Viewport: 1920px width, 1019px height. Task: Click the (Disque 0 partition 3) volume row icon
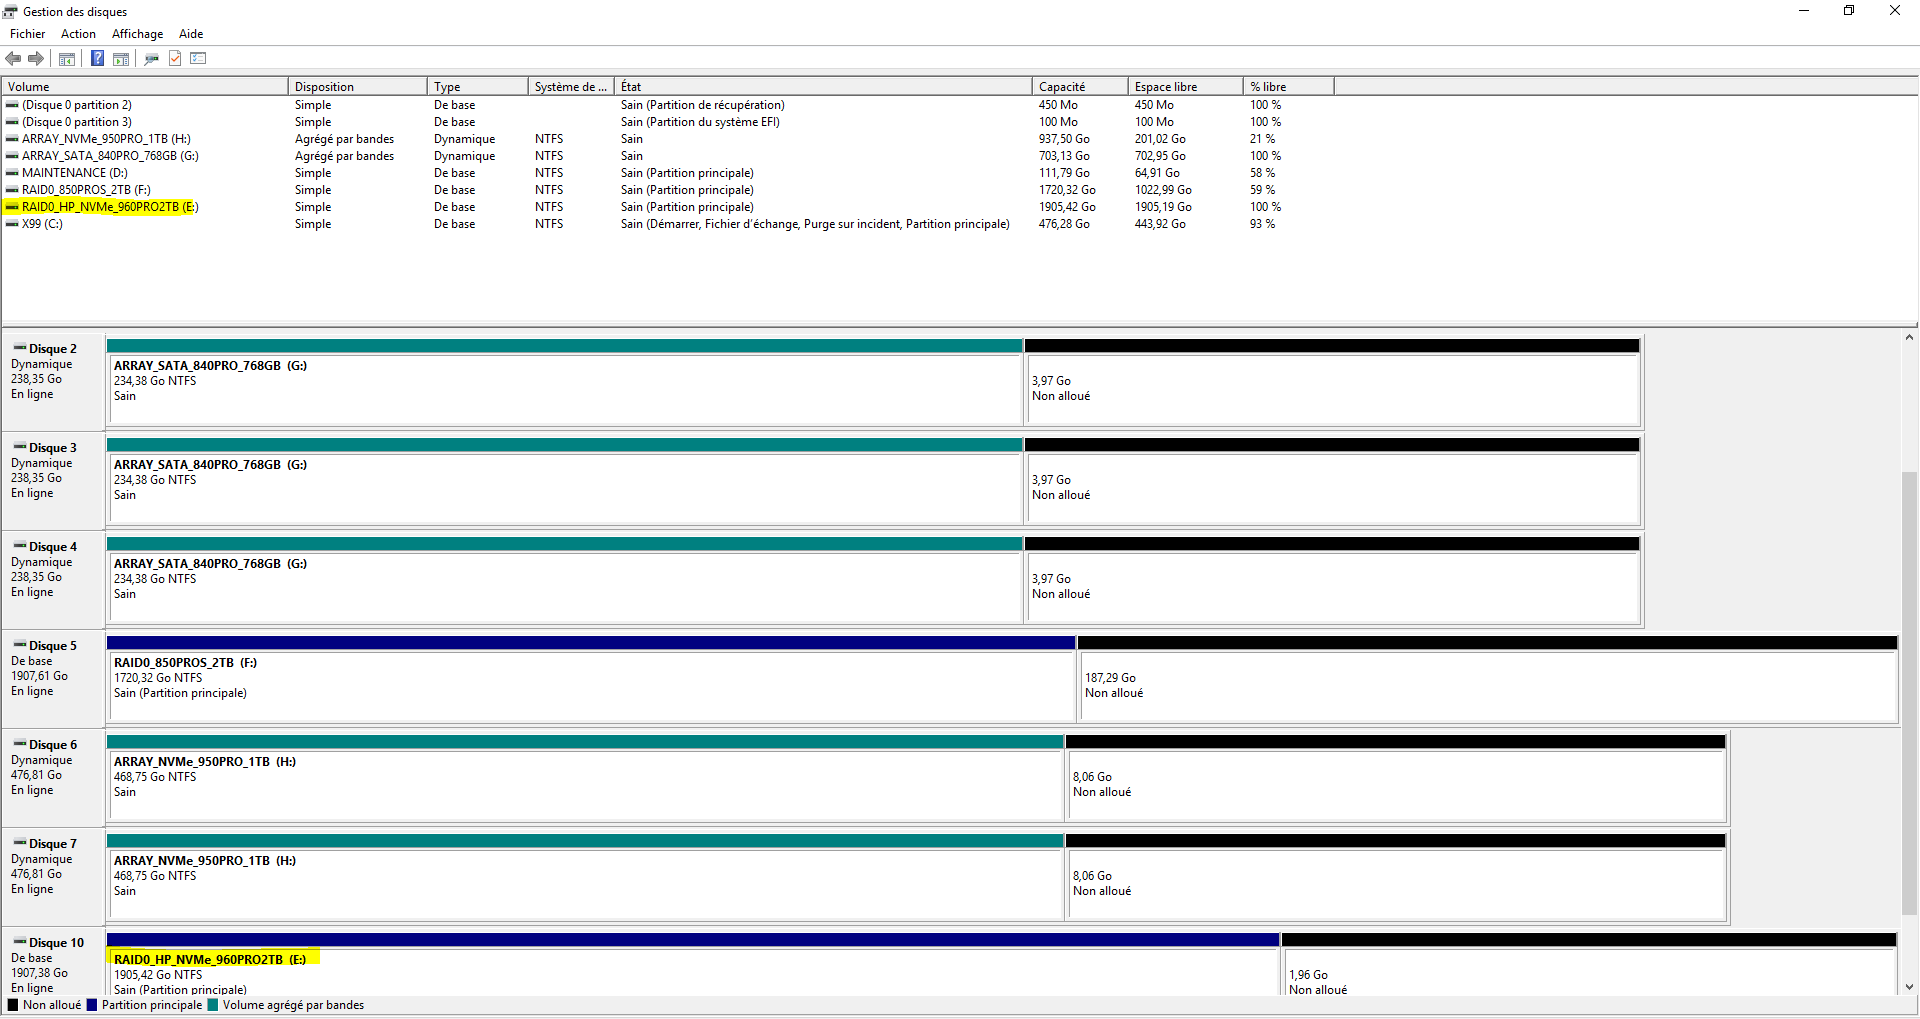[12, 122]
